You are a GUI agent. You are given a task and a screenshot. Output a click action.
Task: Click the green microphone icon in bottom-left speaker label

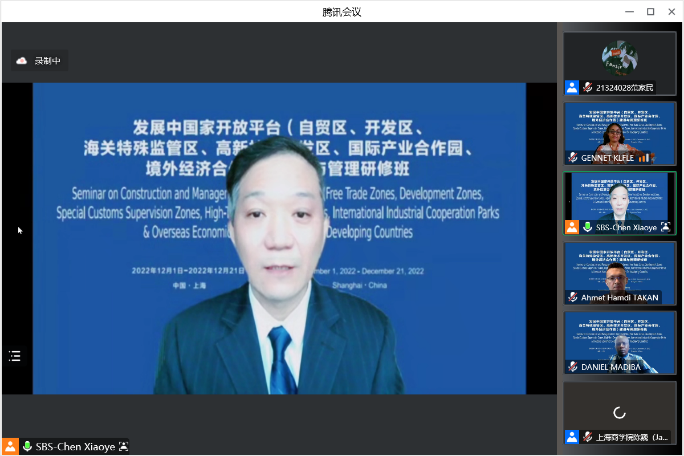(x=27, y=446)
